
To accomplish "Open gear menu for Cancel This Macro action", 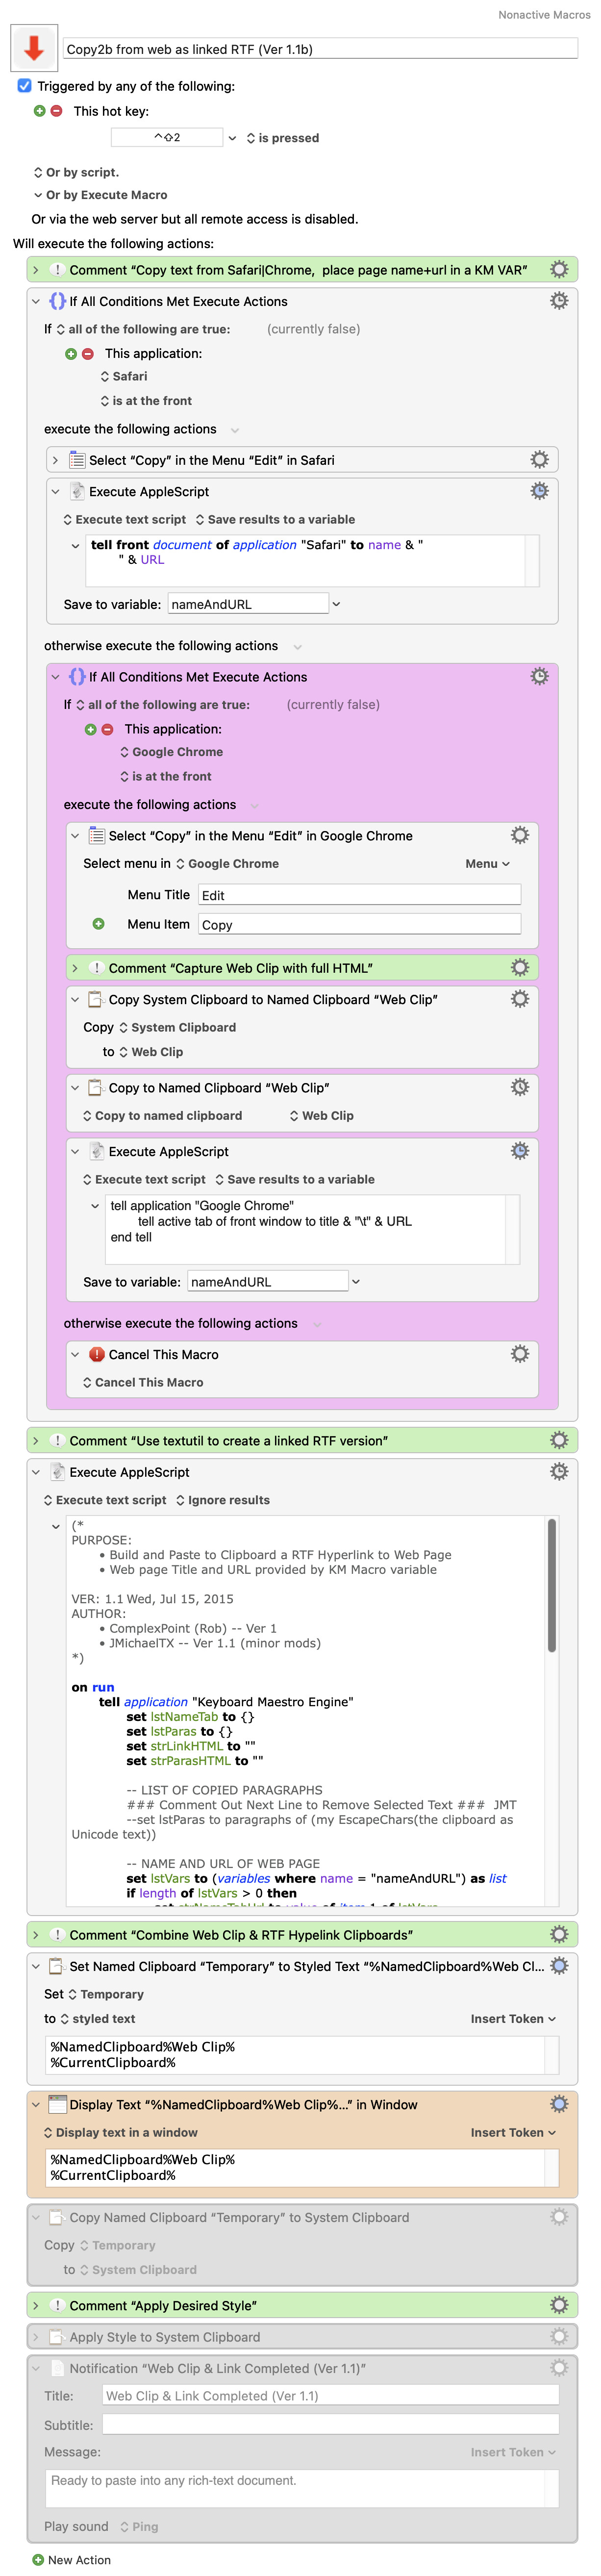I will coord(519,1353).
